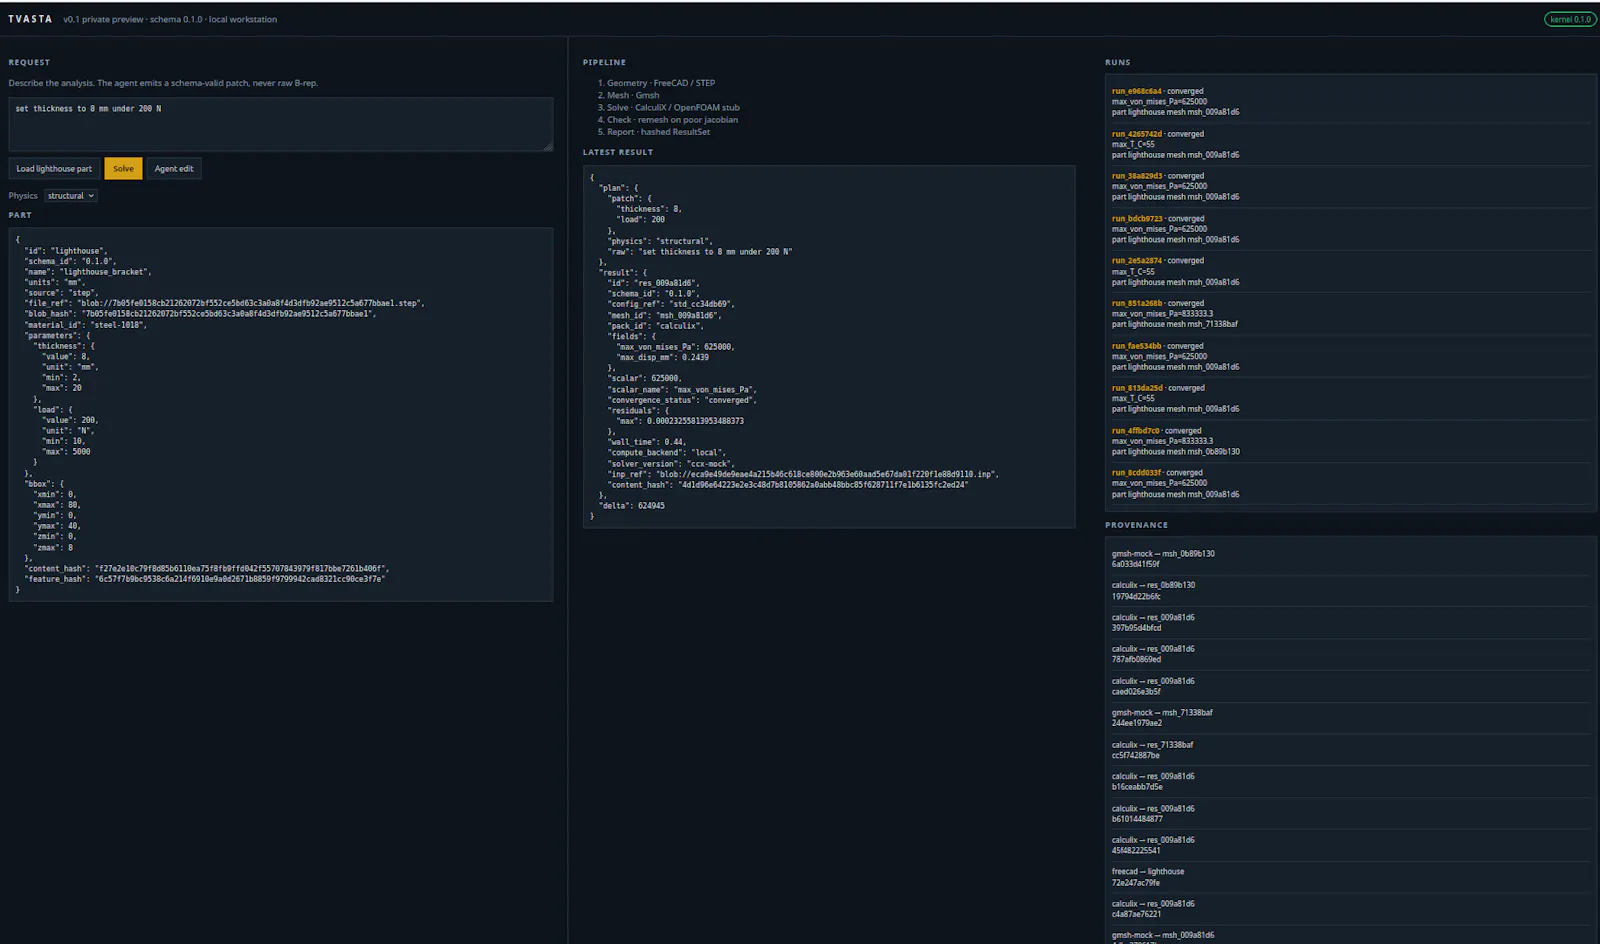This screenshot has height=944, width=1600.
Task: Click the config_ref std_cc34db69 line
Action: click(x=670, y=304)
